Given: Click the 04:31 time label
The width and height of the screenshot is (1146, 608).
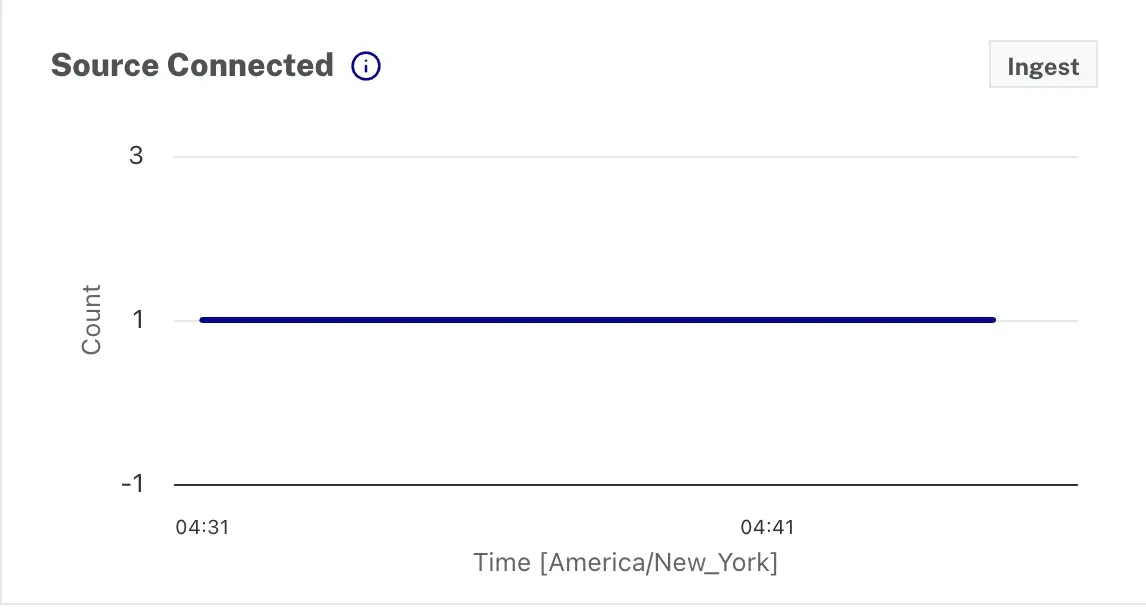Looking at the screenshot, I should [202, 527].
